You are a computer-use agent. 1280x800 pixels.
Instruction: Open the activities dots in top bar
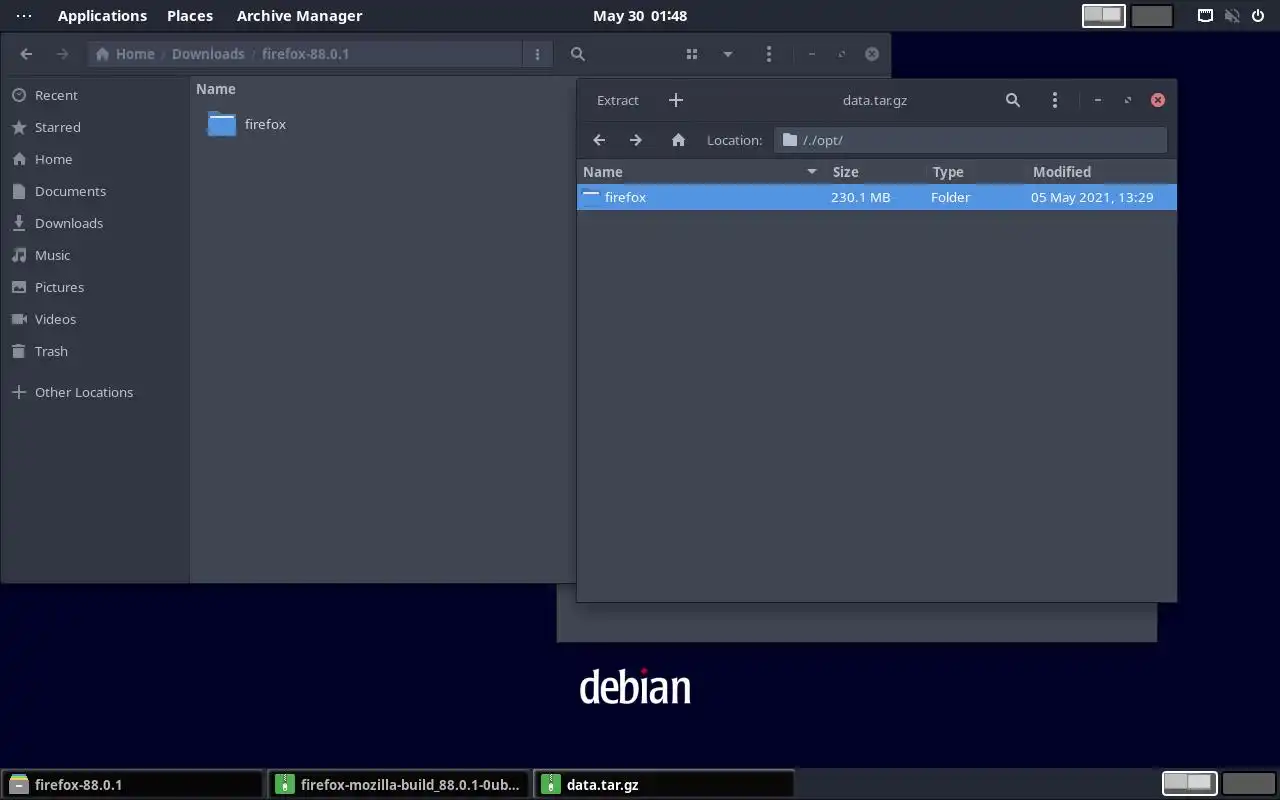24,16
